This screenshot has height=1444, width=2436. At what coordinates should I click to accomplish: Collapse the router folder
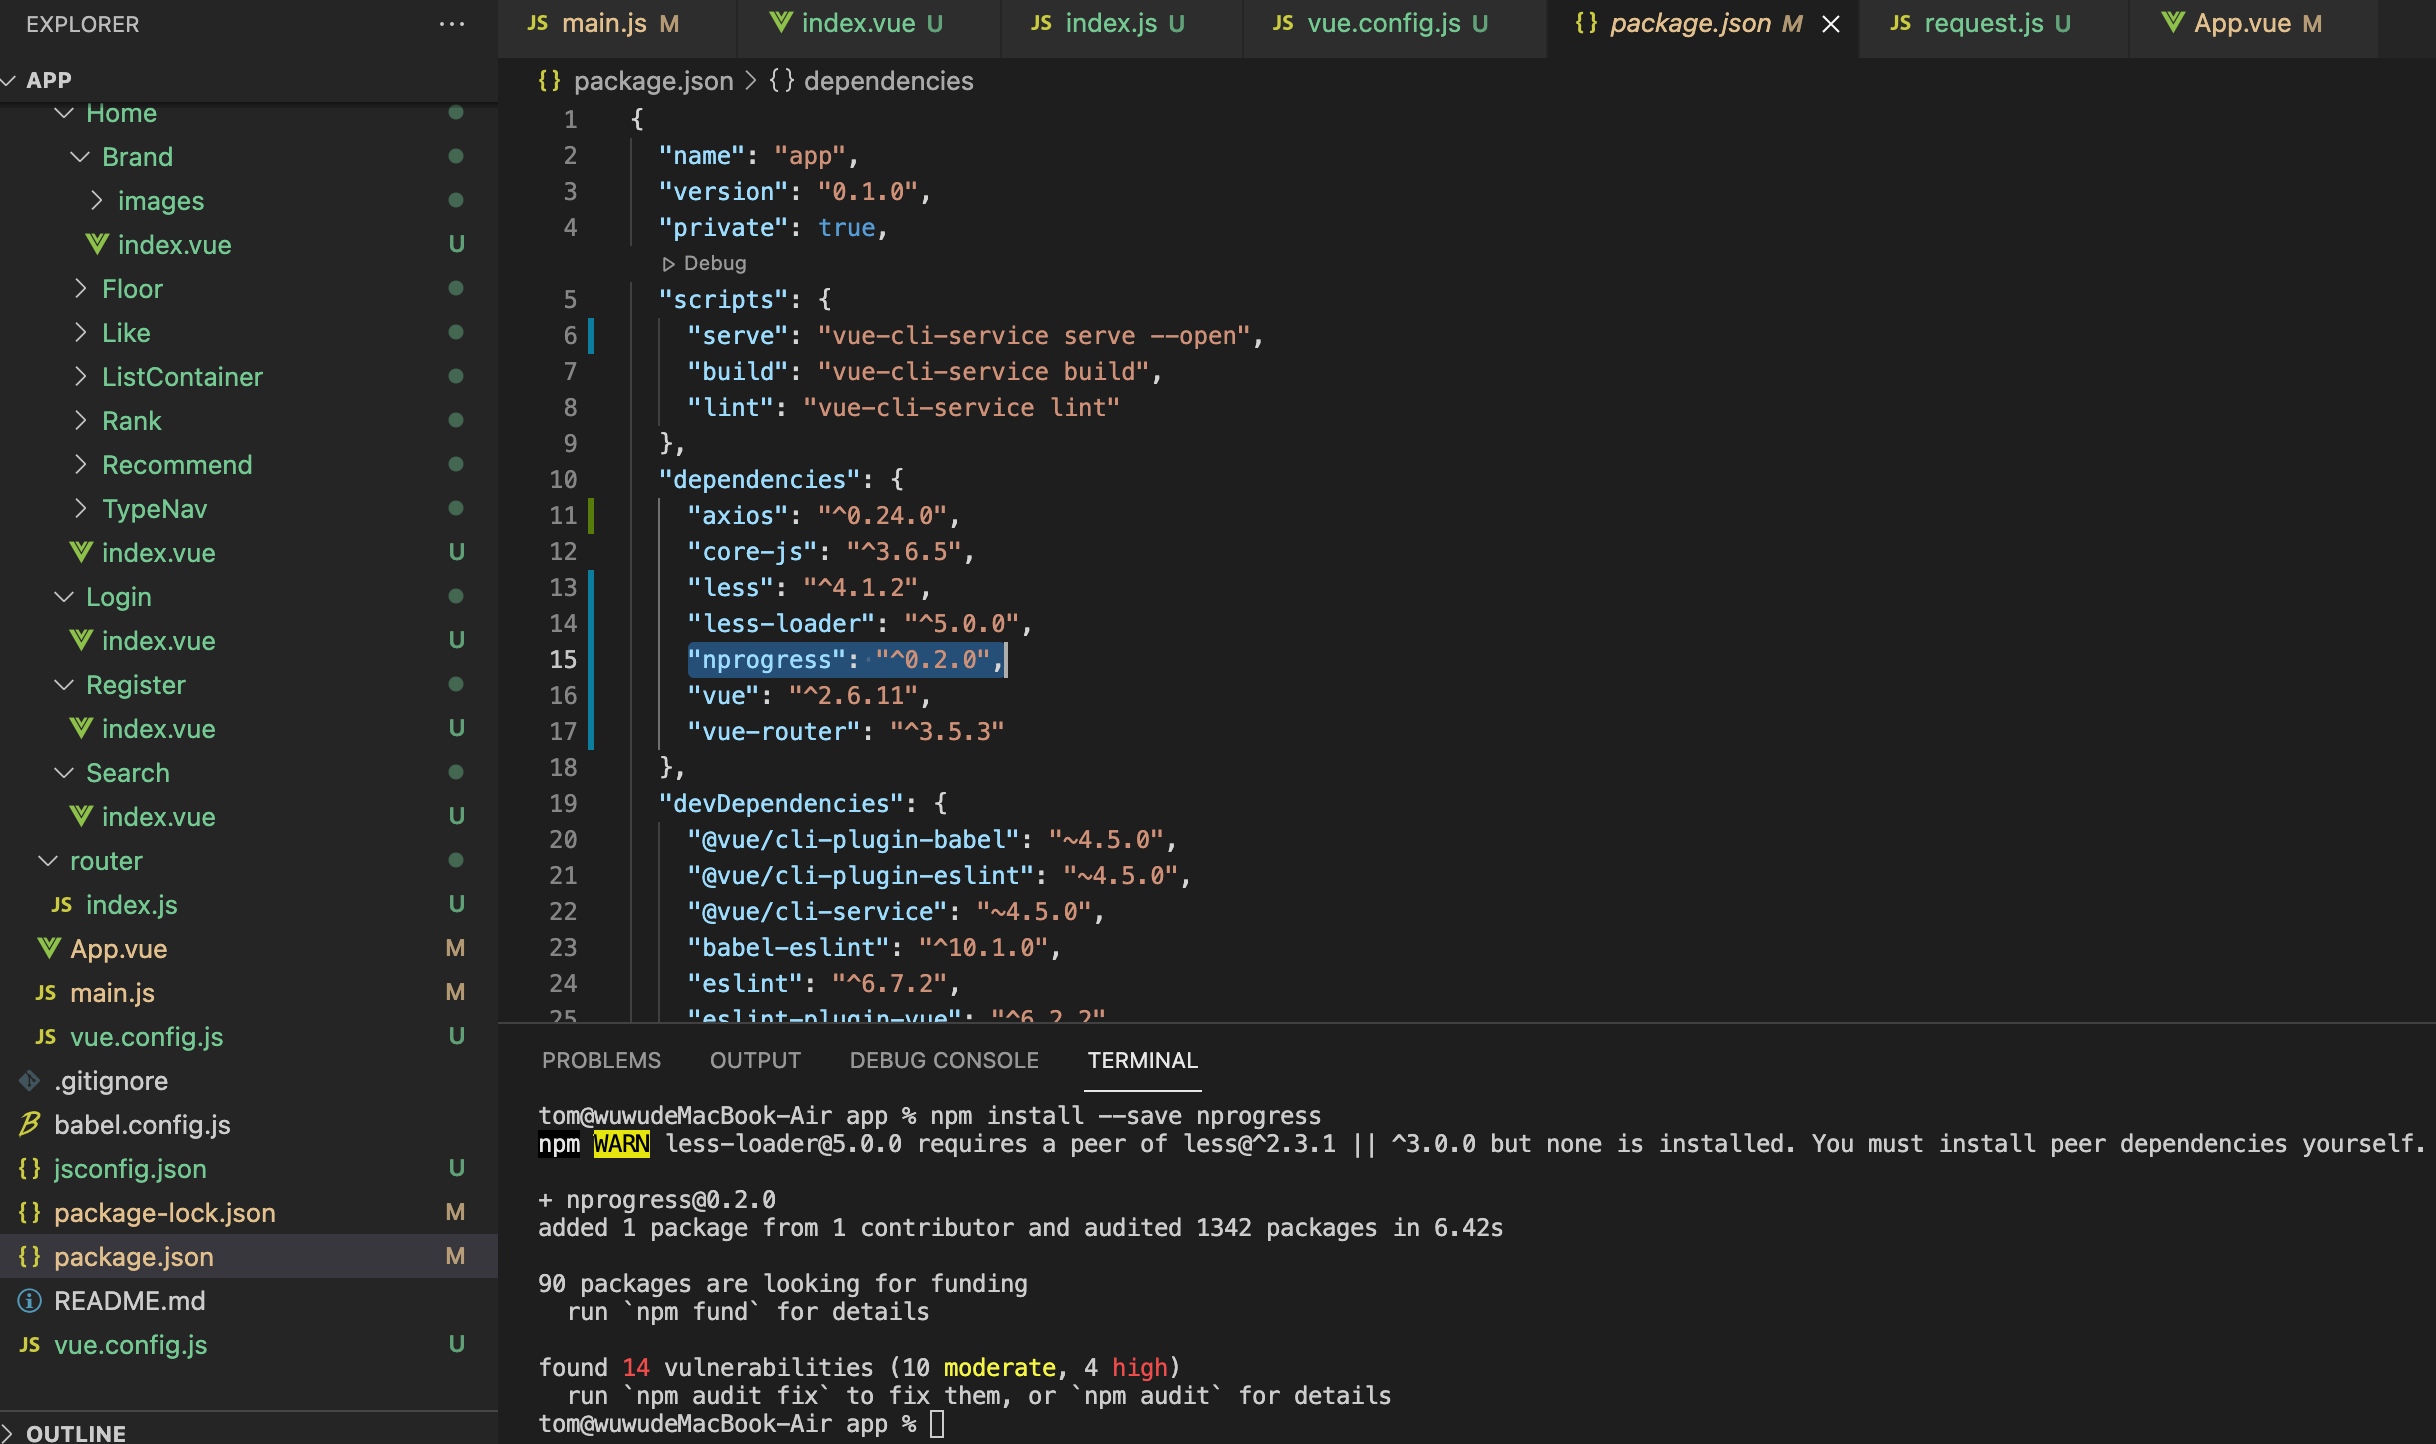[x=48, y=861]
